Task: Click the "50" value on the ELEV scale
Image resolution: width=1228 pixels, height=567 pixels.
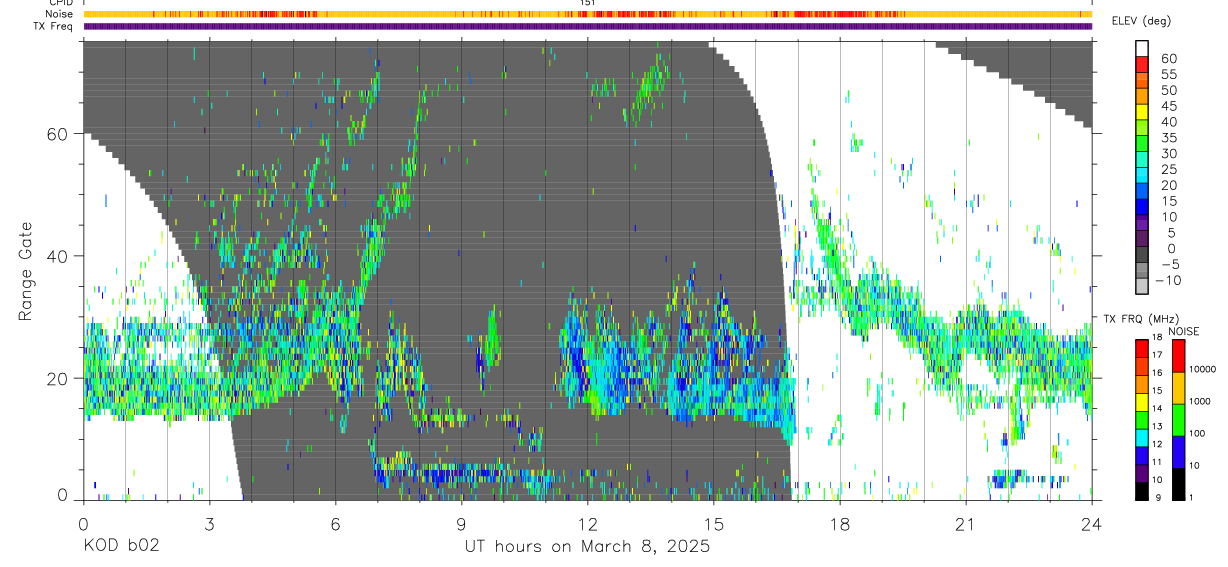Action: (1168, 91)
